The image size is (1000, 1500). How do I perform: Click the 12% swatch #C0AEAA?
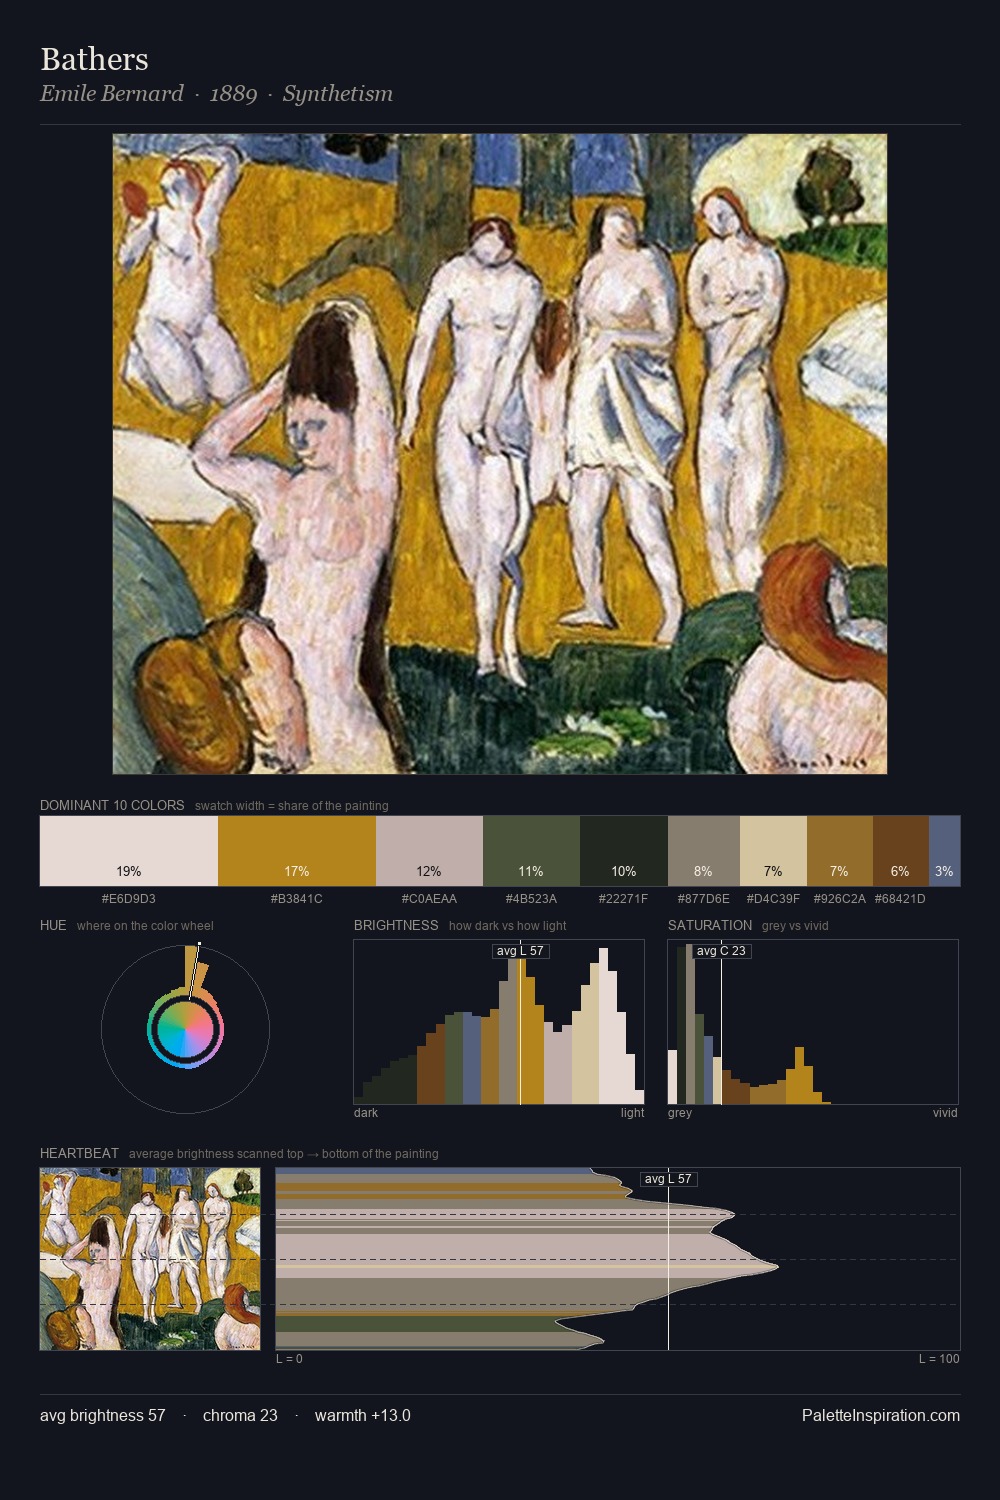pyautogui.click(x=429, y=851)
